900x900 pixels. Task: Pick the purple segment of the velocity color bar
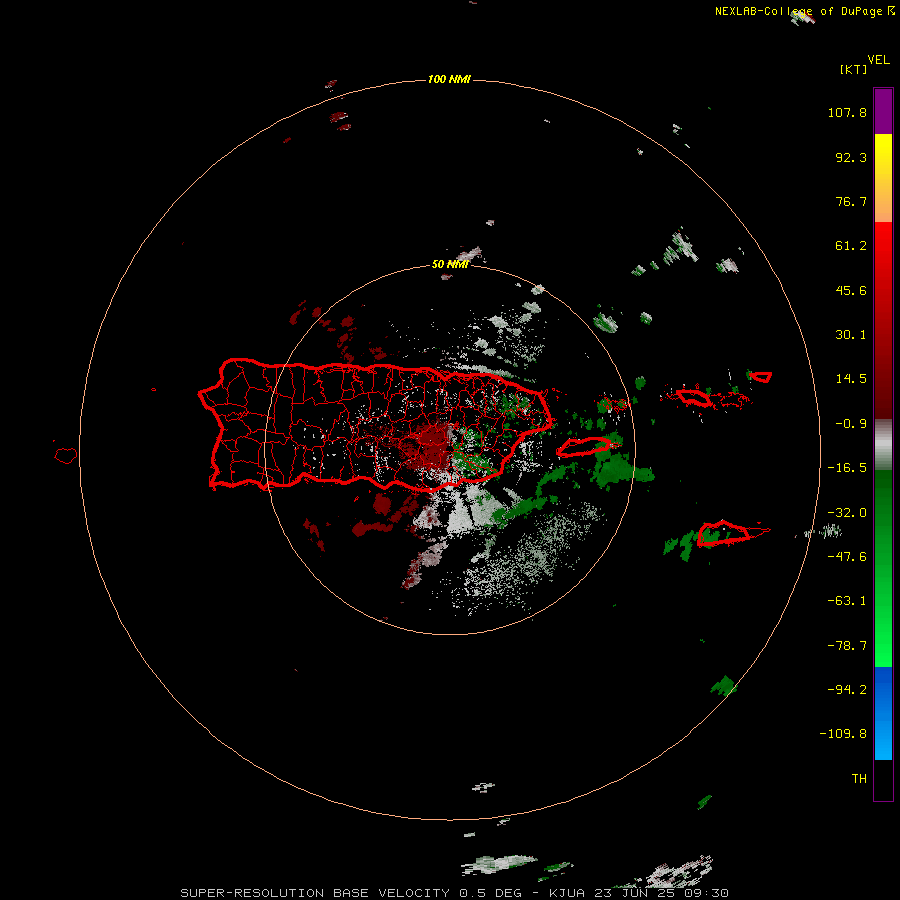tap(883, 111)
